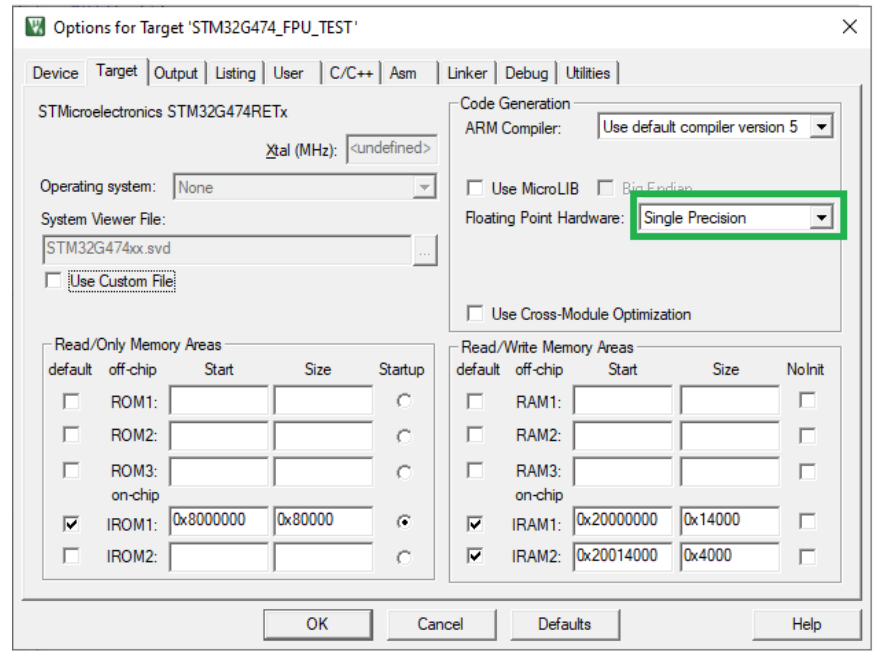The image size is (883, 658).
Task: Select the IROM1 Startup radio button
Action: click(x=404, y=522)
